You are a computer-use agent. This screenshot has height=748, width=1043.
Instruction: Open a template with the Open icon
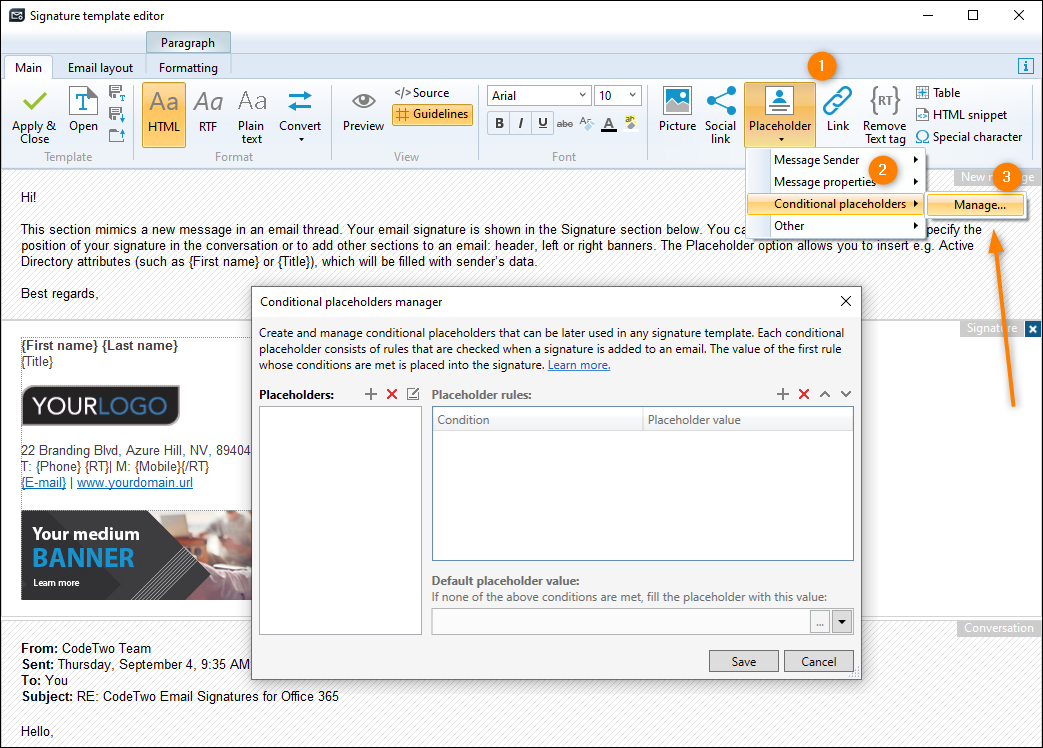tap(83, 110)
